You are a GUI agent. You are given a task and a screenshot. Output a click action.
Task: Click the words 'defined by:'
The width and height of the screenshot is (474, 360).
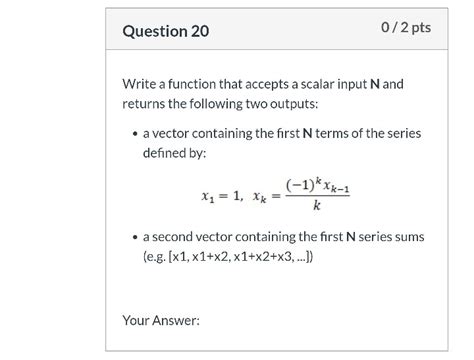(x=175, y=153)
